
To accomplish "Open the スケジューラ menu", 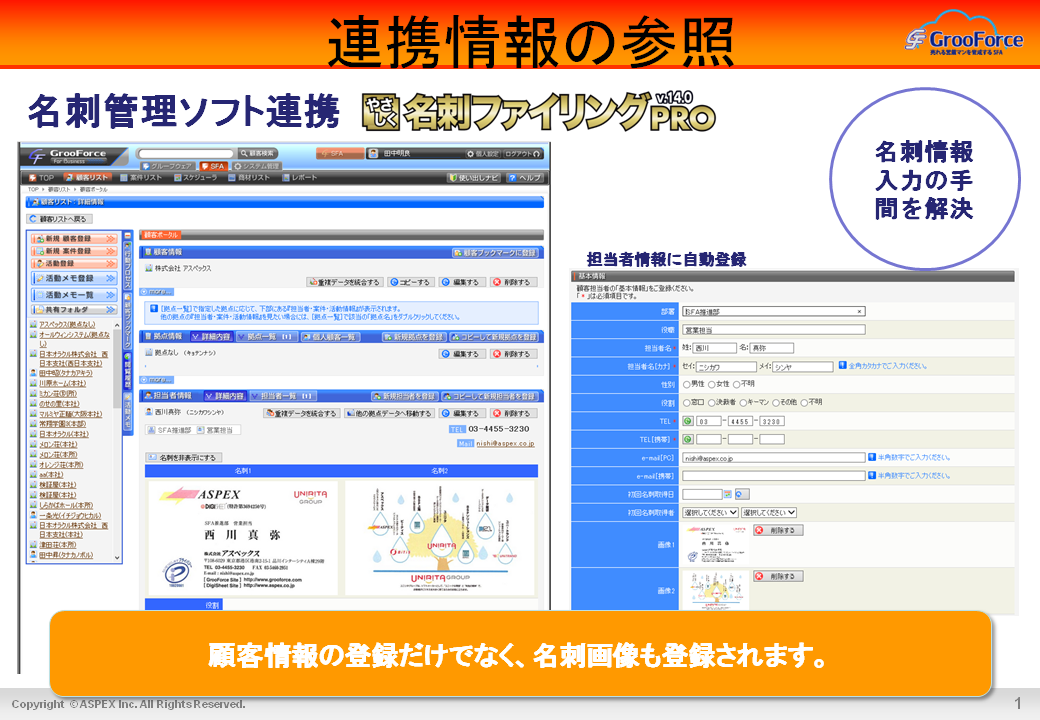I will tap(196, 178).
